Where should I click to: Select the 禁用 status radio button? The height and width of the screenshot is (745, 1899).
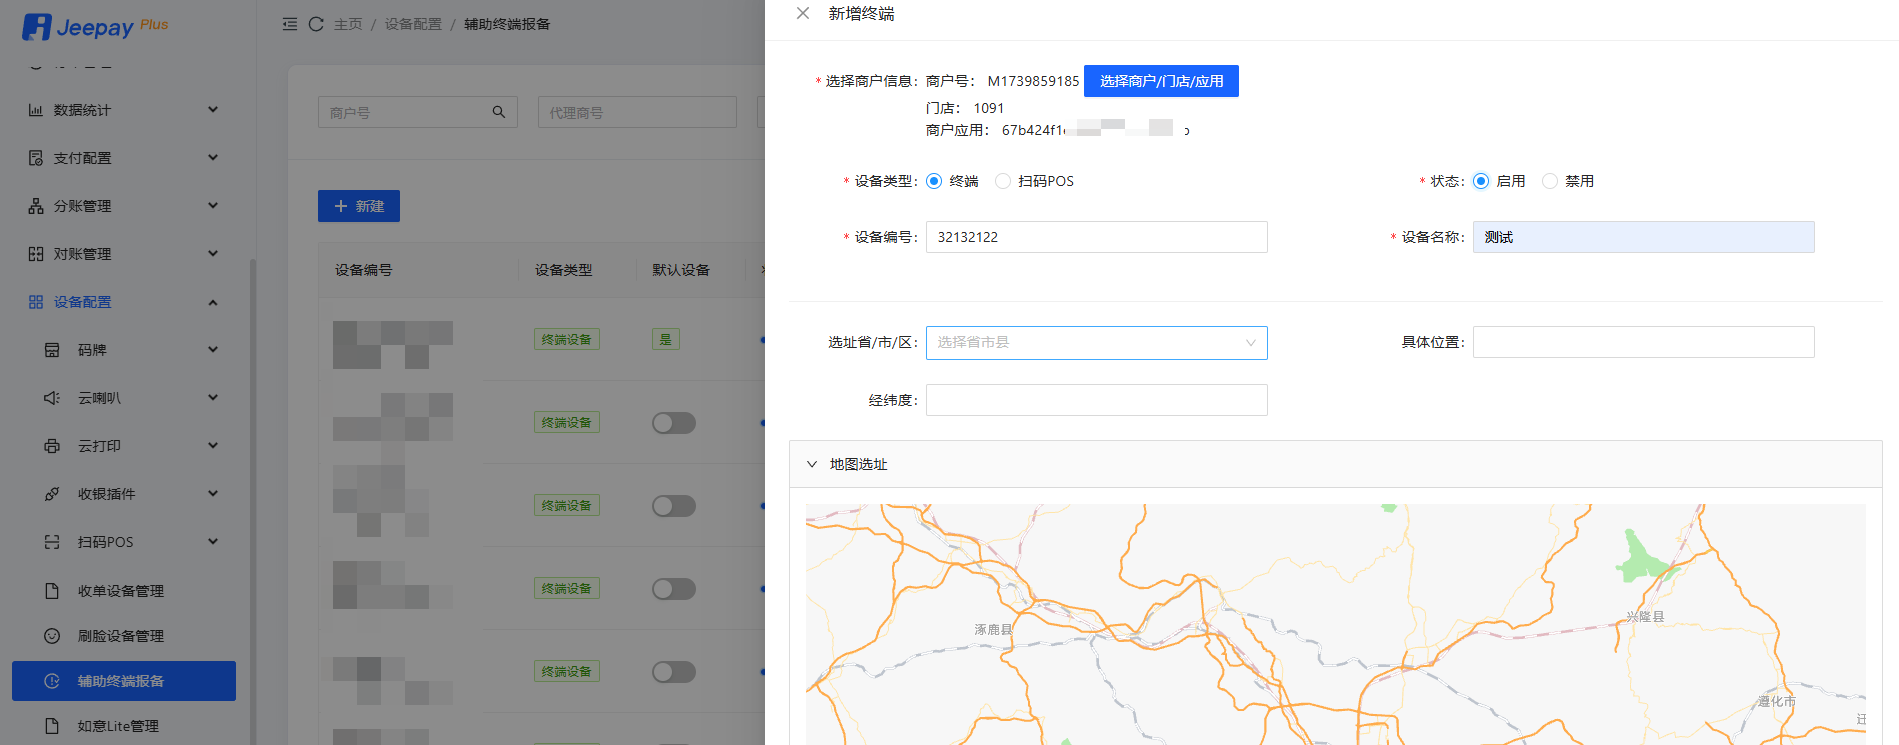1550,181
